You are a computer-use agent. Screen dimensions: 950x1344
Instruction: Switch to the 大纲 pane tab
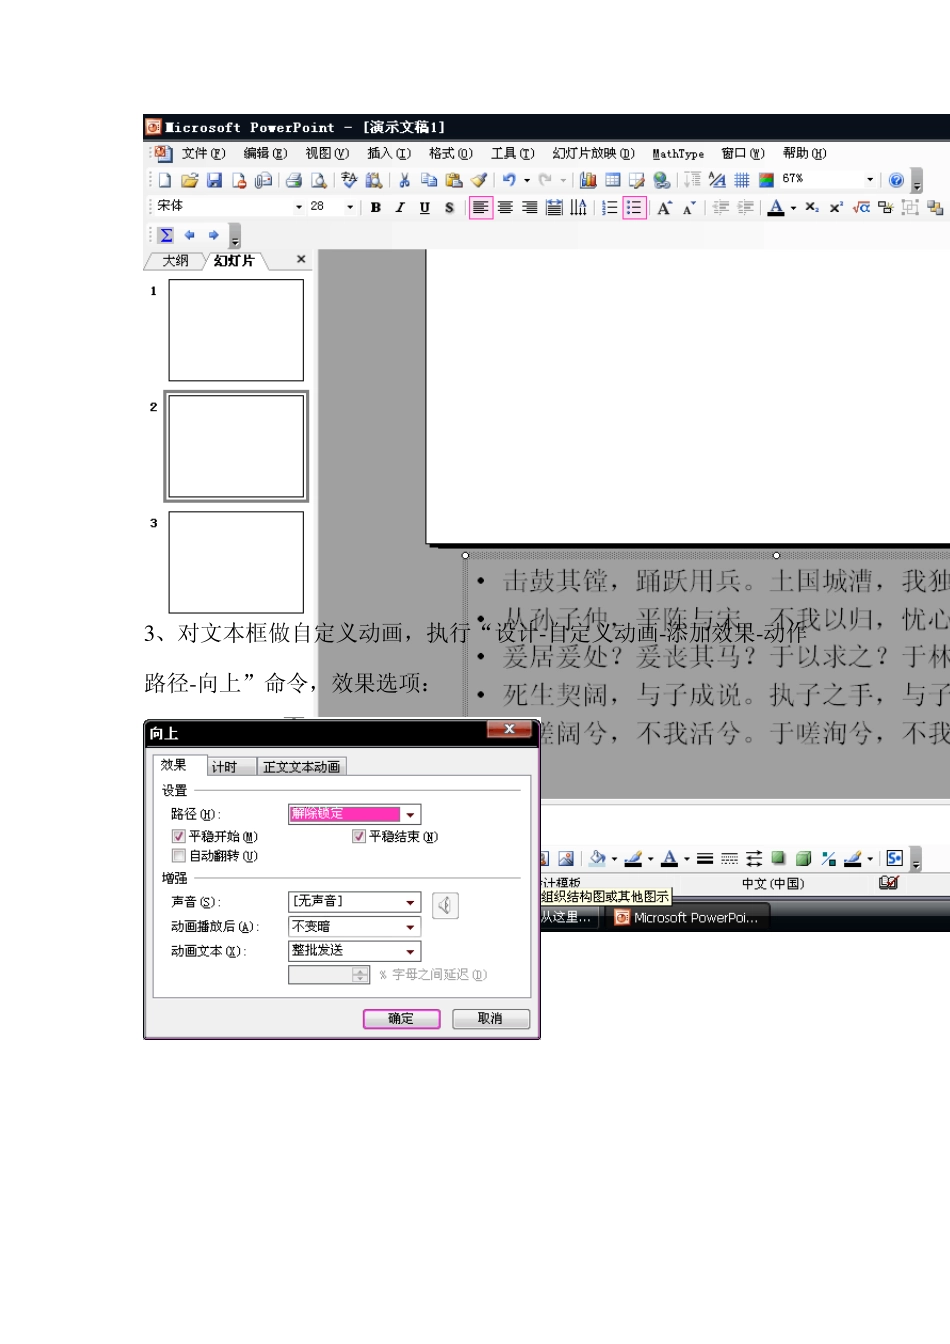click(x=175, y=260)
